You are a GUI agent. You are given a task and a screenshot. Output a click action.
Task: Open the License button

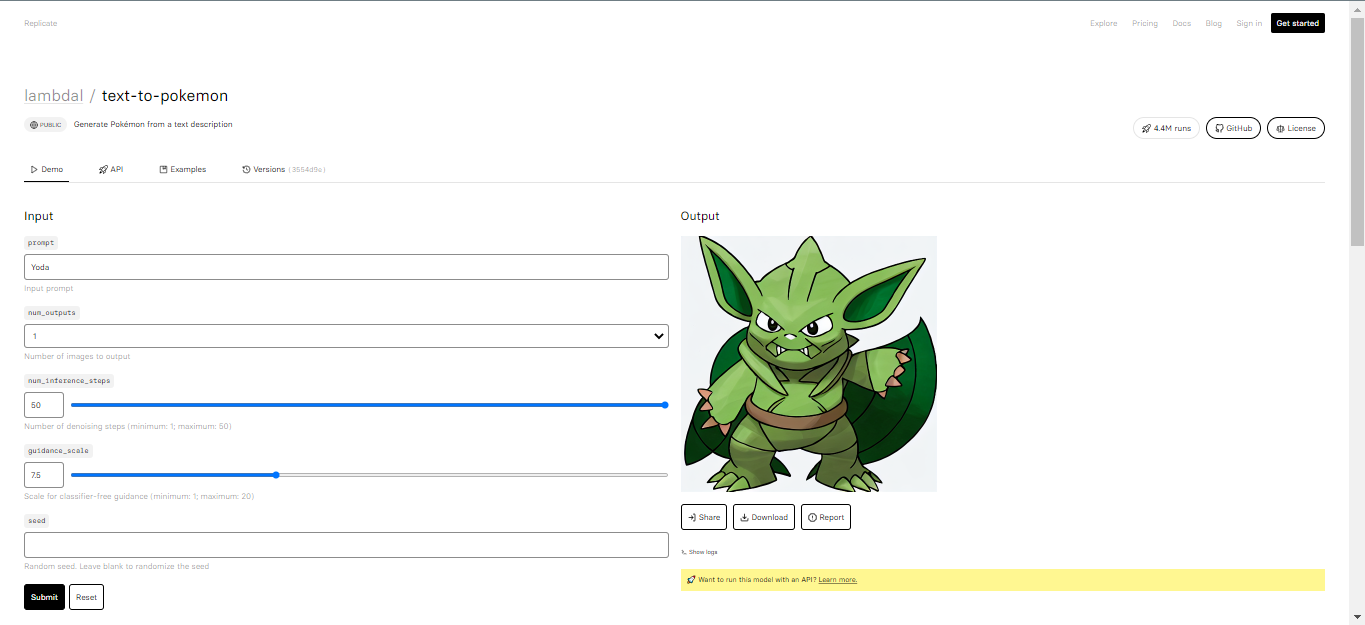coord(1296,128)
